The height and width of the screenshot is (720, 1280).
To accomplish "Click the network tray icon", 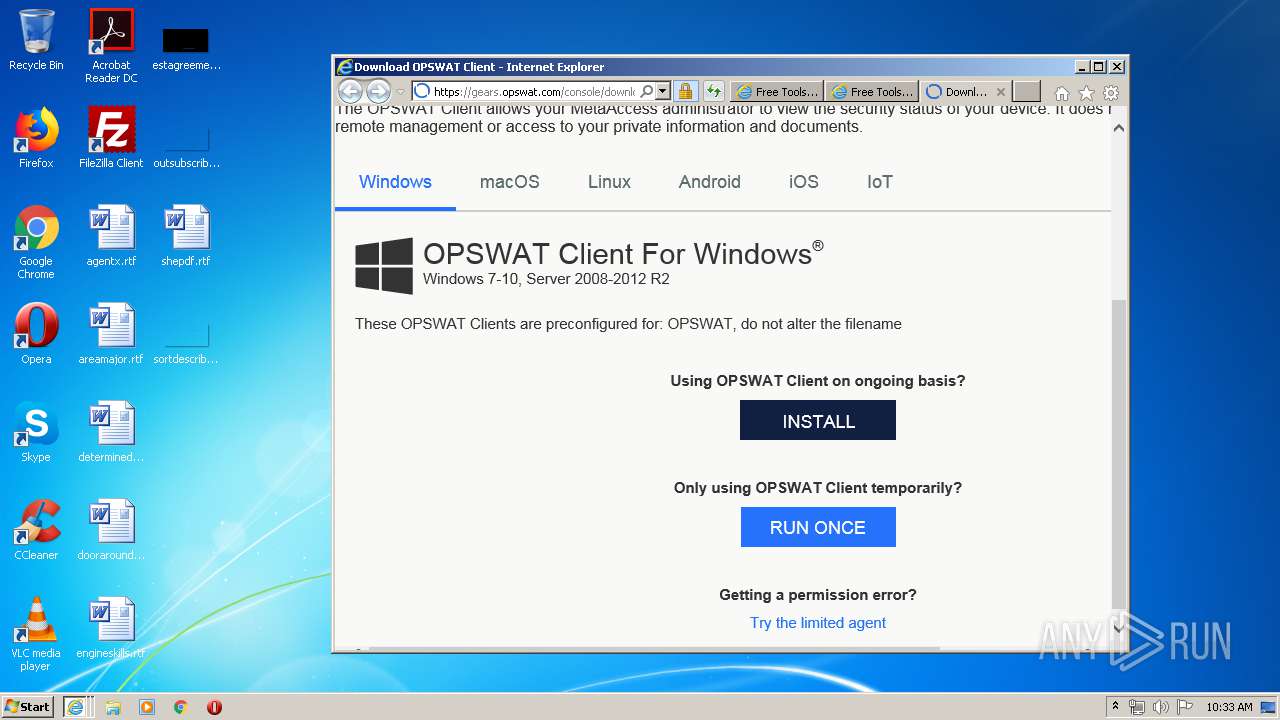I will coord(1137,707).
